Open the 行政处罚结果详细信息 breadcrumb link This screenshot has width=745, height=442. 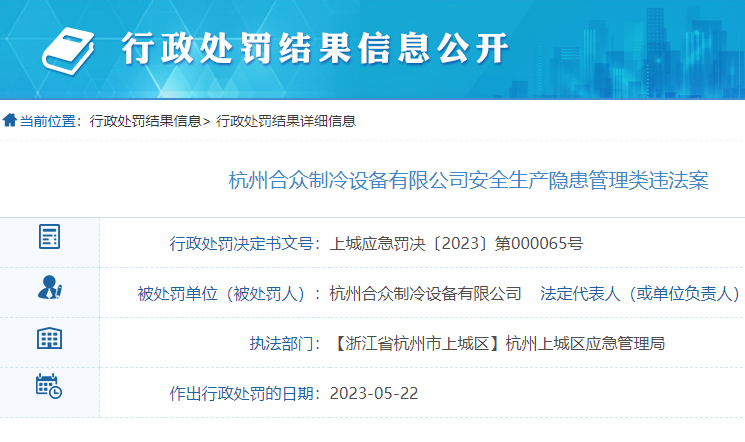point(286,121)
